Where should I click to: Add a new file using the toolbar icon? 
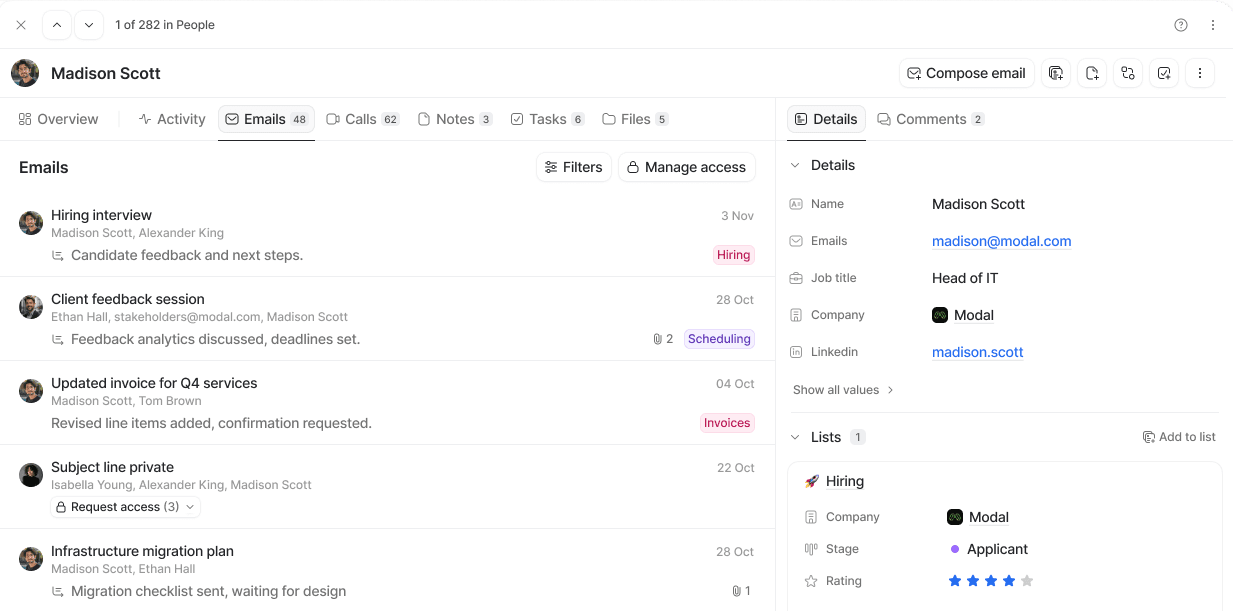1092,73
